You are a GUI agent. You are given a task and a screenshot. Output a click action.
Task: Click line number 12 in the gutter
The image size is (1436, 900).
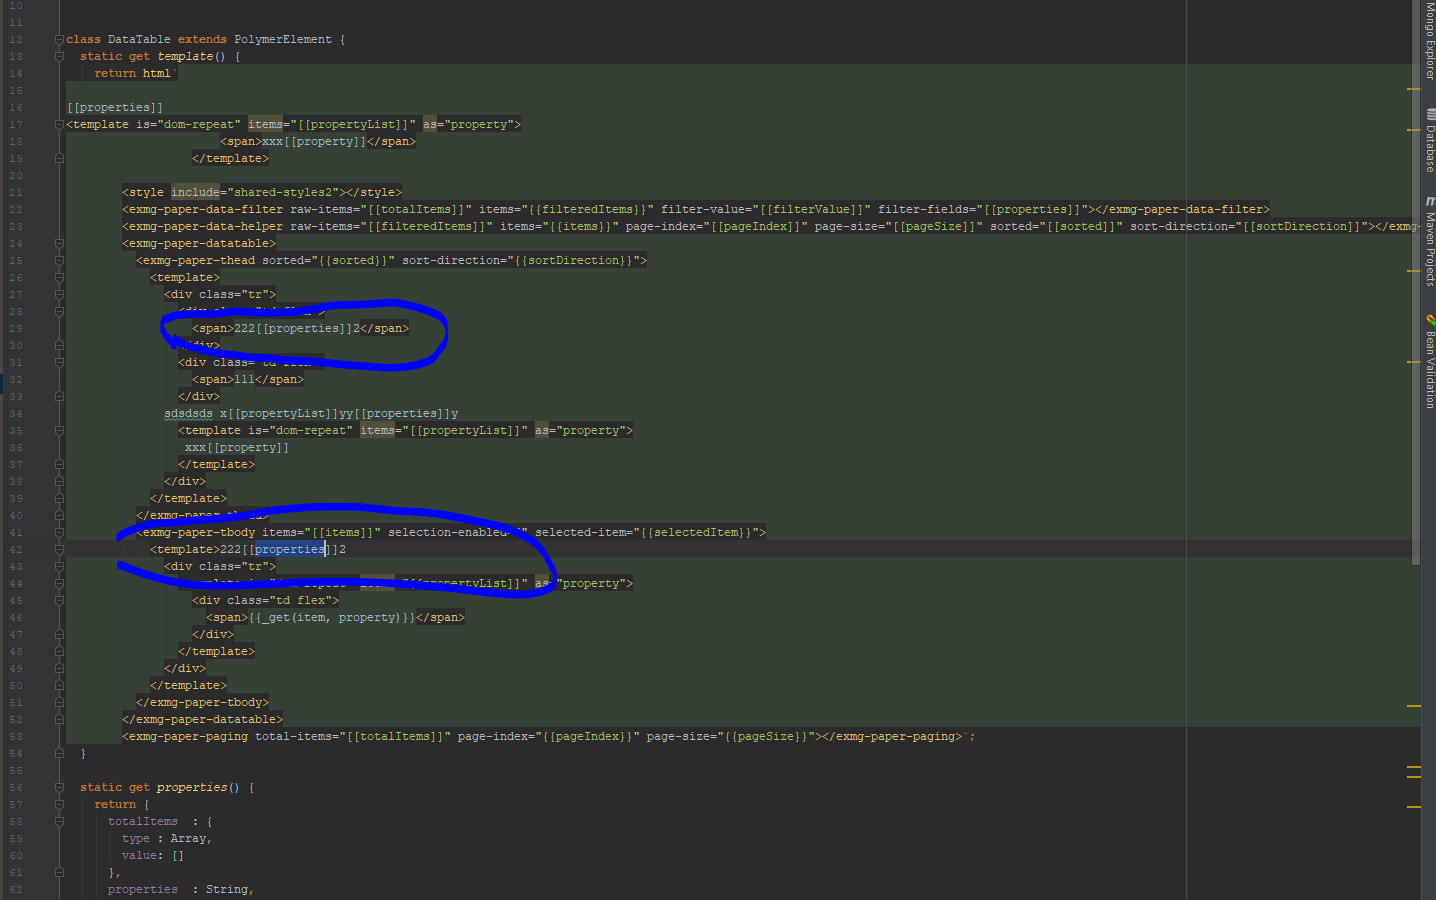(x=14, y=39)
